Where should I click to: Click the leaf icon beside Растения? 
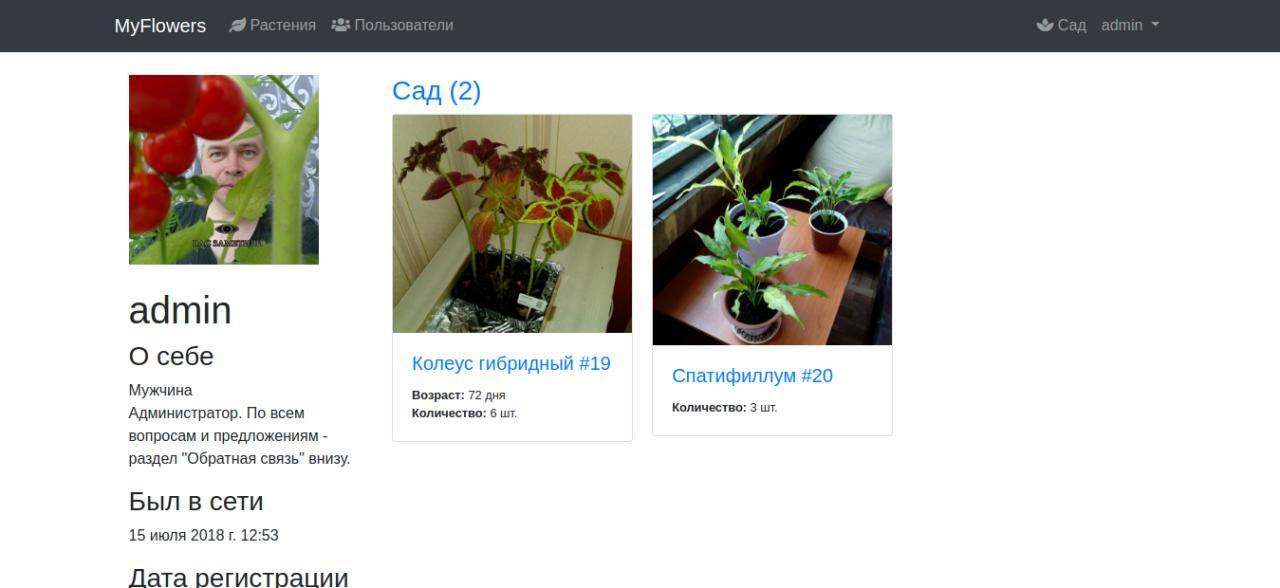[x=237, y=25]
